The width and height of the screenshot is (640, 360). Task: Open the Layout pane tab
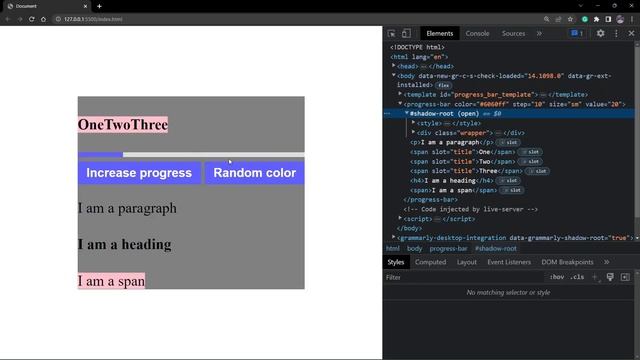(467, 262)
